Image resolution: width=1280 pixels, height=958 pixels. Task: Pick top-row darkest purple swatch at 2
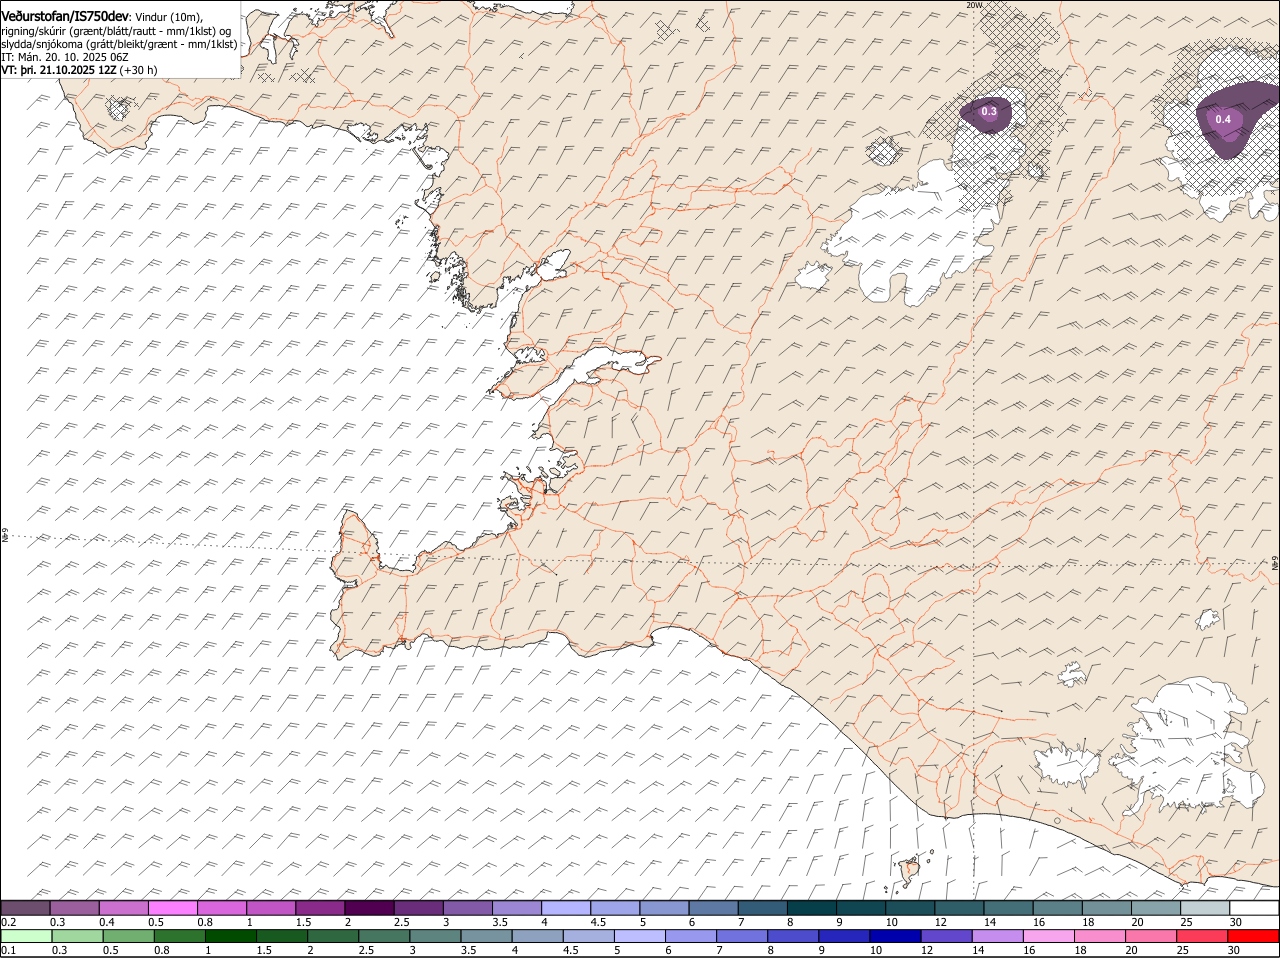pos(369,908)
